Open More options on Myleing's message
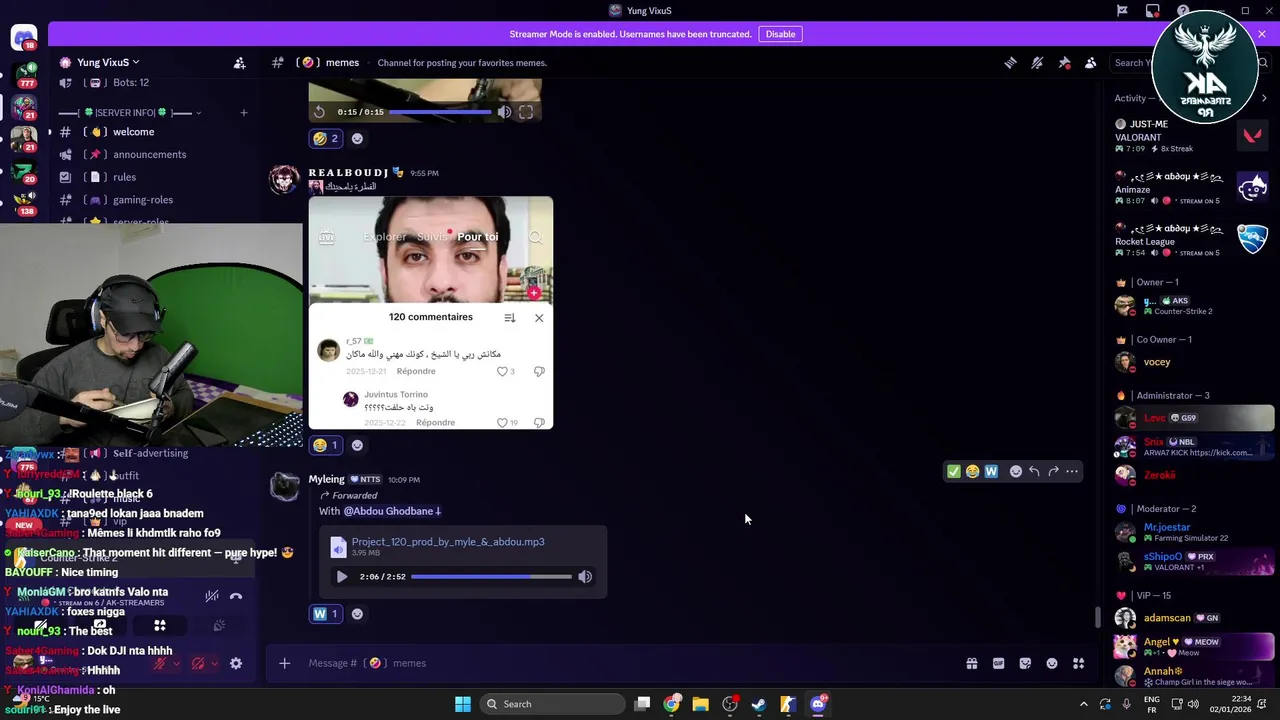This screenshot has width=1280, height=720. coord(1072,471)
